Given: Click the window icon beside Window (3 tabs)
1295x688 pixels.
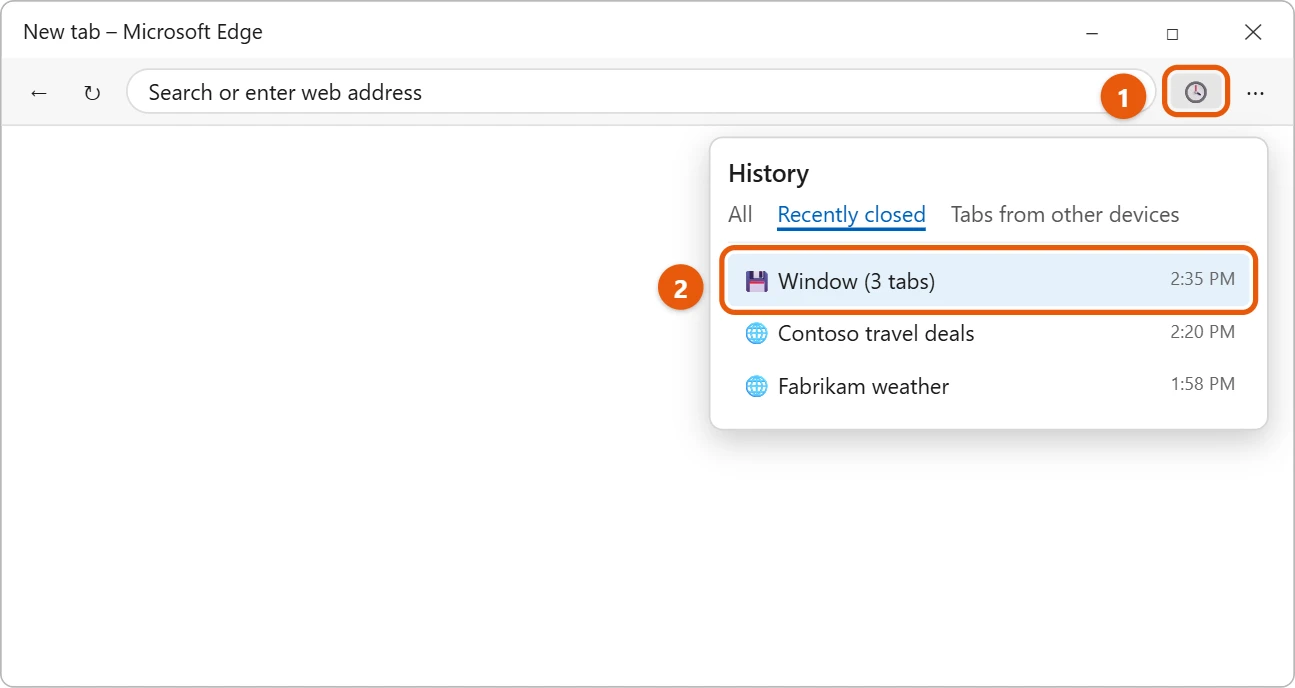Looking at the screenshot, I should (756, 281).
